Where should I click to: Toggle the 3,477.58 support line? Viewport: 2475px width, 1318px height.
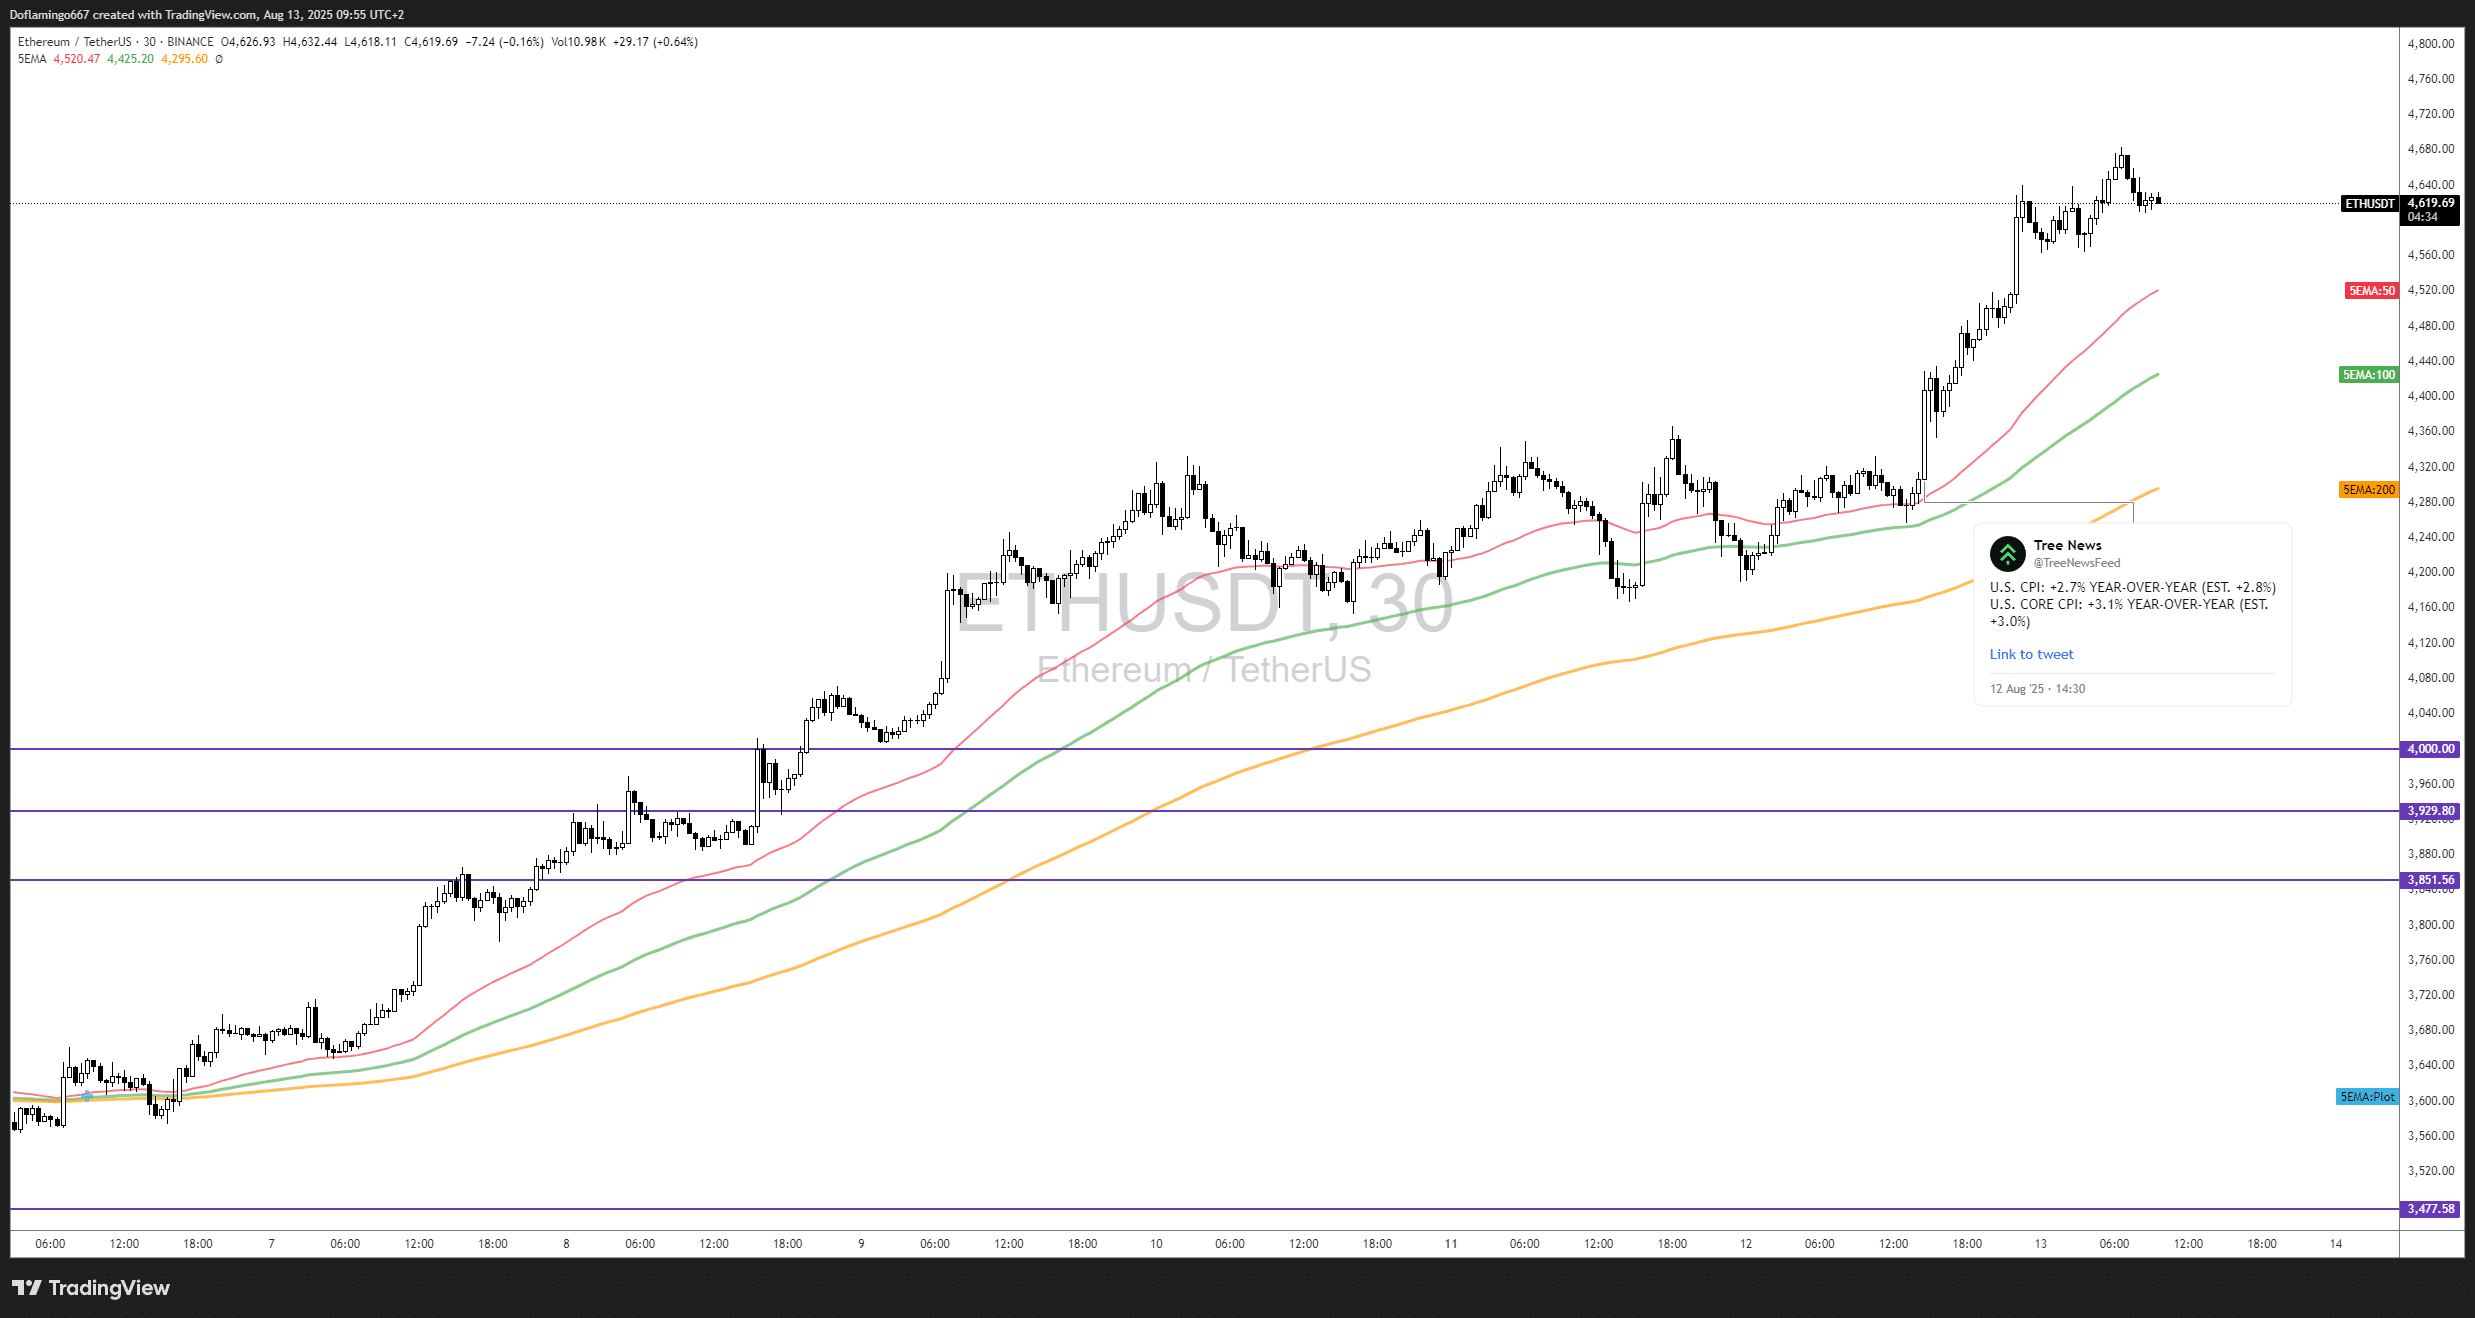coord(2430,1208)
